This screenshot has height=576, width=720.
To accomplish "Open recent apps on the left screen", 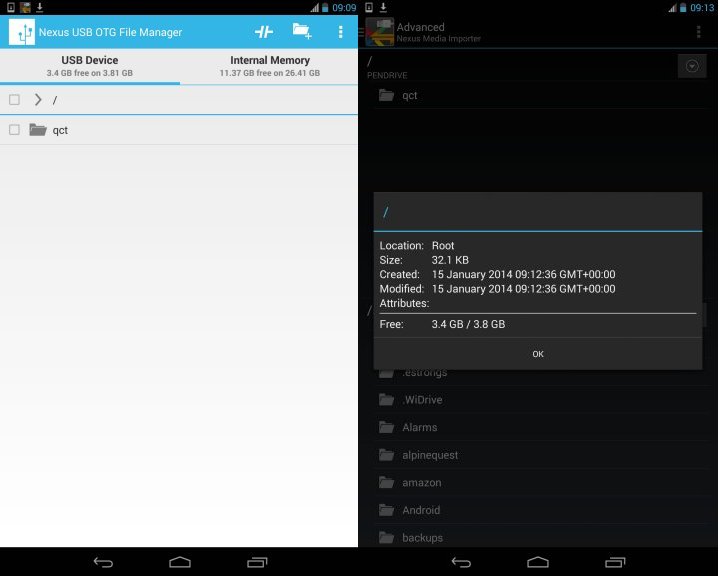I will tap(257, 562).
